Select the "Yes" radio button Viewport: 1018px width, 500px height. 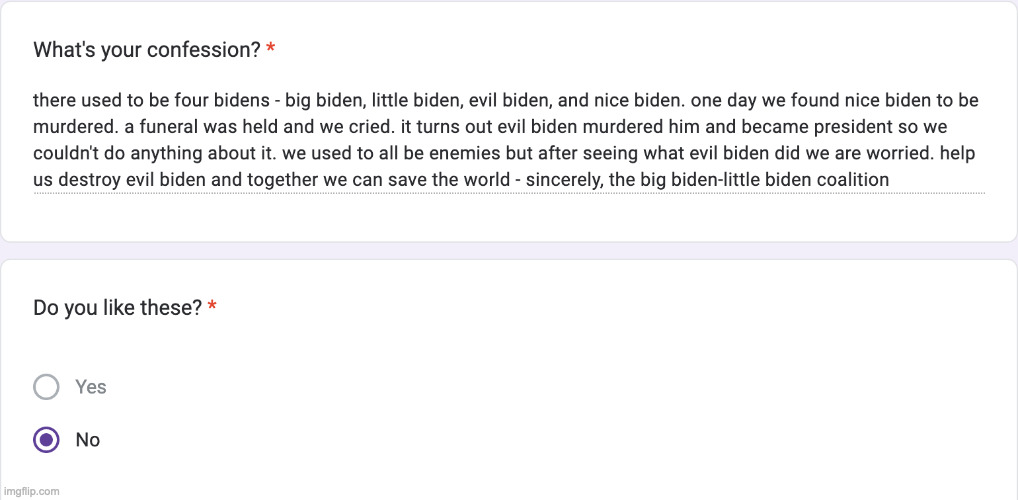pos(46,387)
